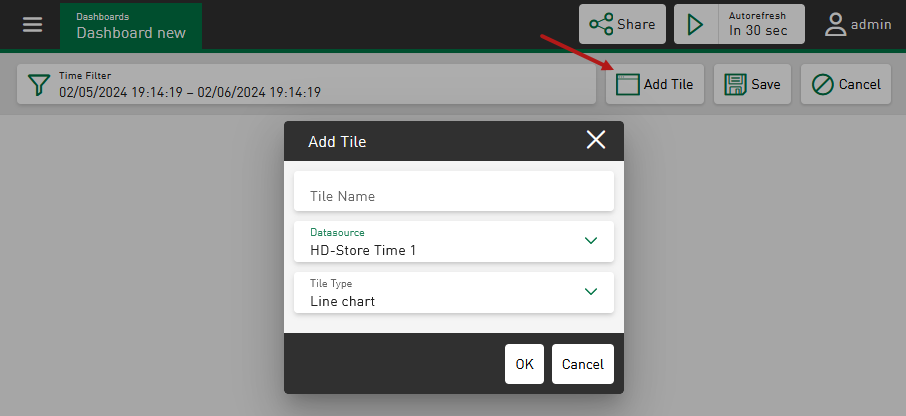Image resolution: width=906 pixels, height=416 pixels.
Task: Click the admin user profile icon
Action: (x=835, y=24)
